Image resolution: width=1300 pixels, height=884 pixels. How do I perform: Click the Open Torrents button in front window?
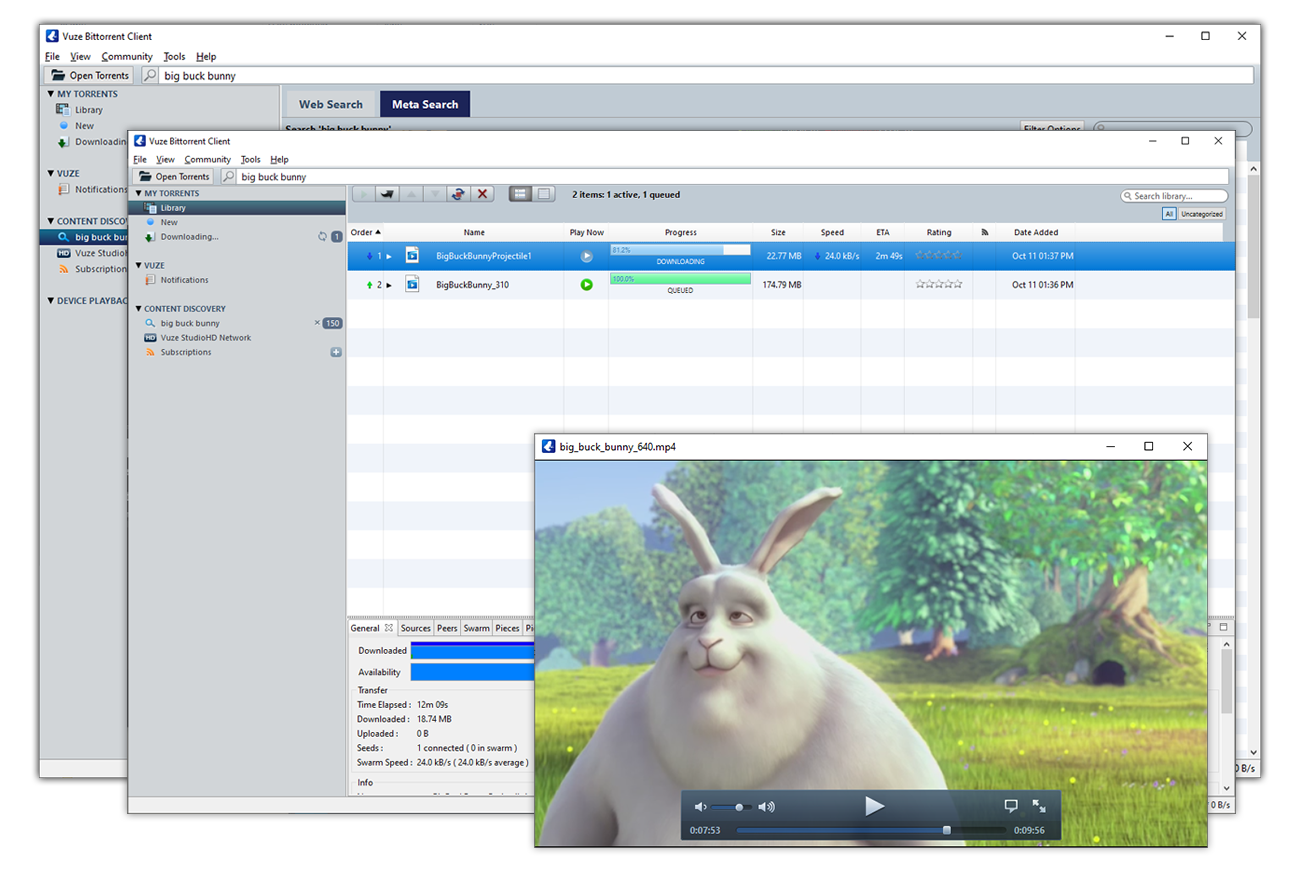click(x=174, y=177)
